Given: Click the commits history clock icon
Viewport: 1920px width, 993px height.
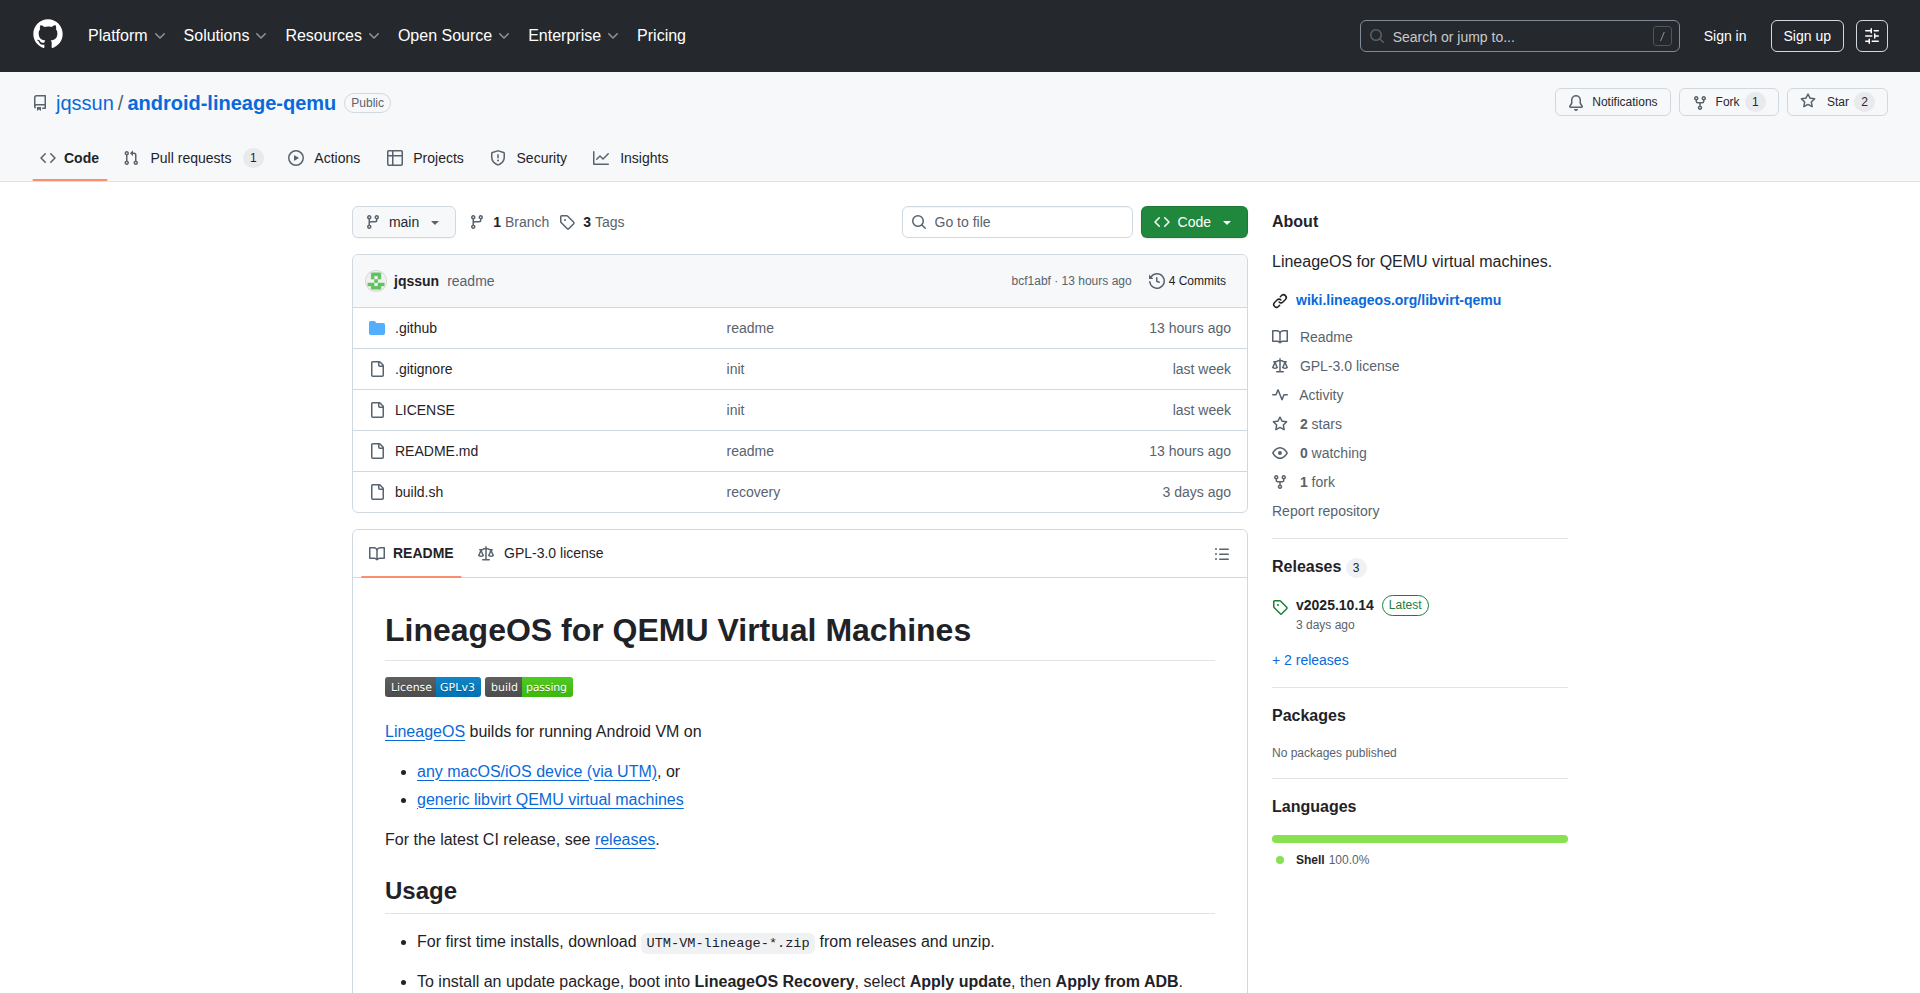Looking at the screenshot, I should click(x=1156, y=281).
